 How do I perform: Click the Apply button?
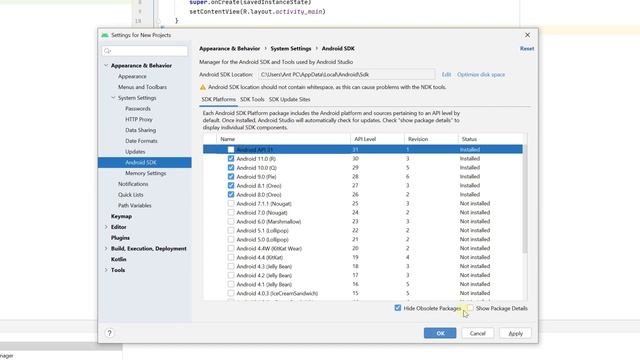516,333
